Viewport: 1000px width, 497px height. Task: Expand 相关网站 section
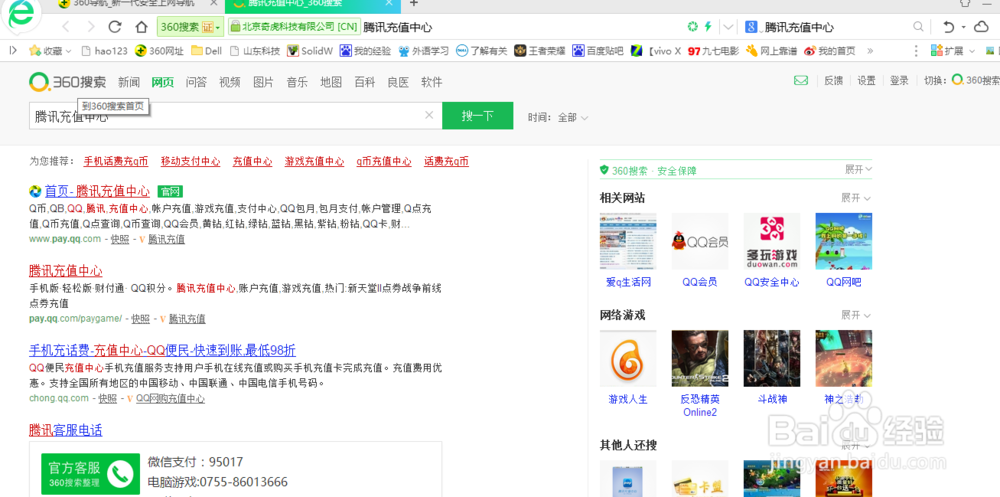coord(855,198)
